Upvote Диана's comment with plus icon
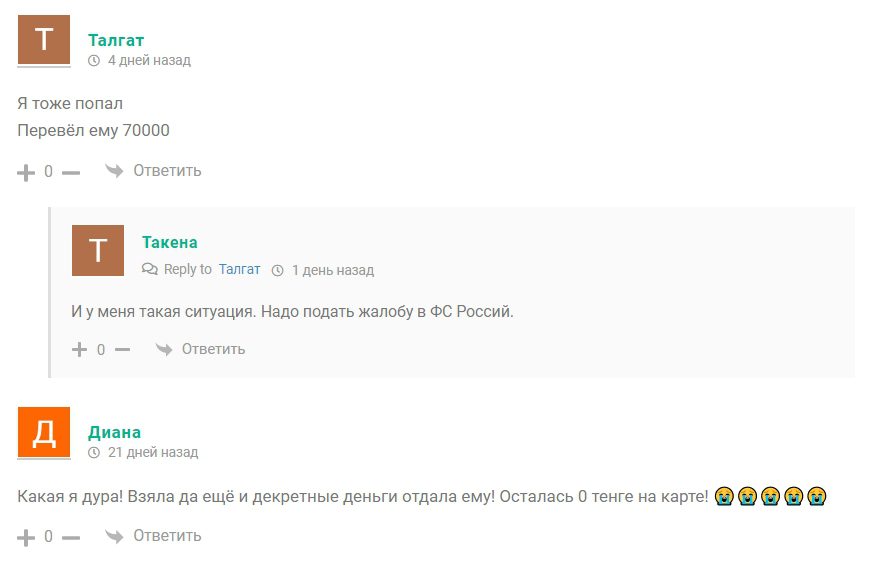Screen dimensions: 869x566 [25, 537]
